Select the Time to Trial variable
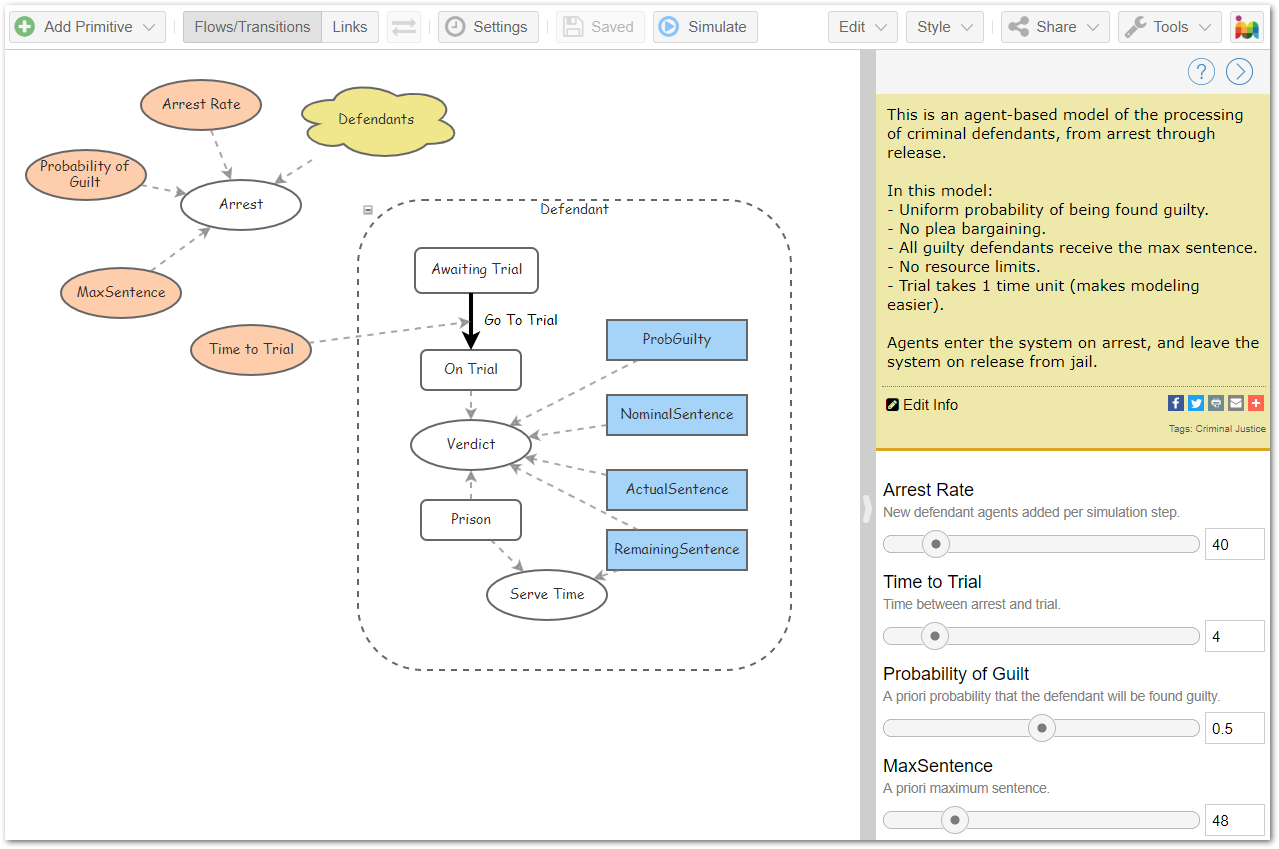 click(251, 349)
